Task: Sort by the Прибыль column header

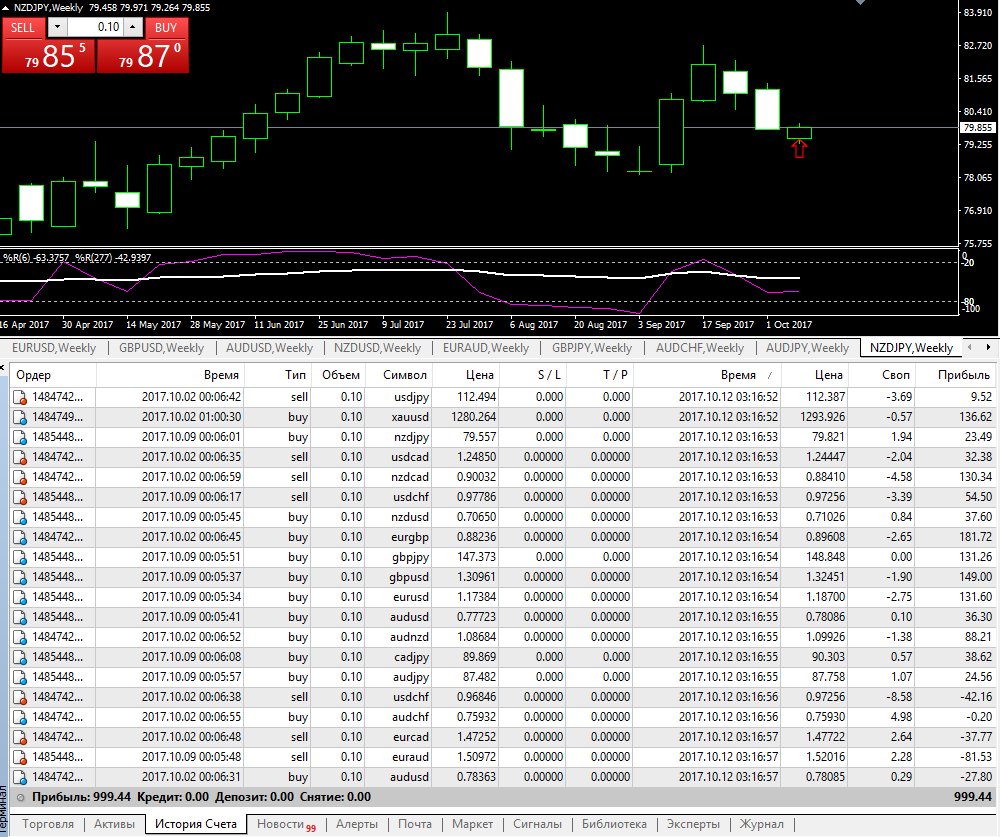Action: [963, 375]
